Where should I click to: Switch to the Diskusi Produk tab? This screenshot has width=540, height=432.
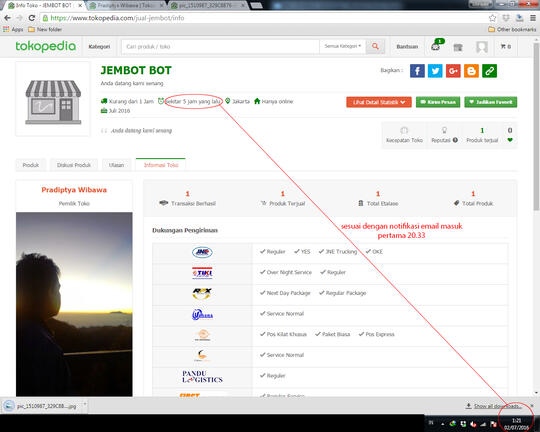point(74,165)
